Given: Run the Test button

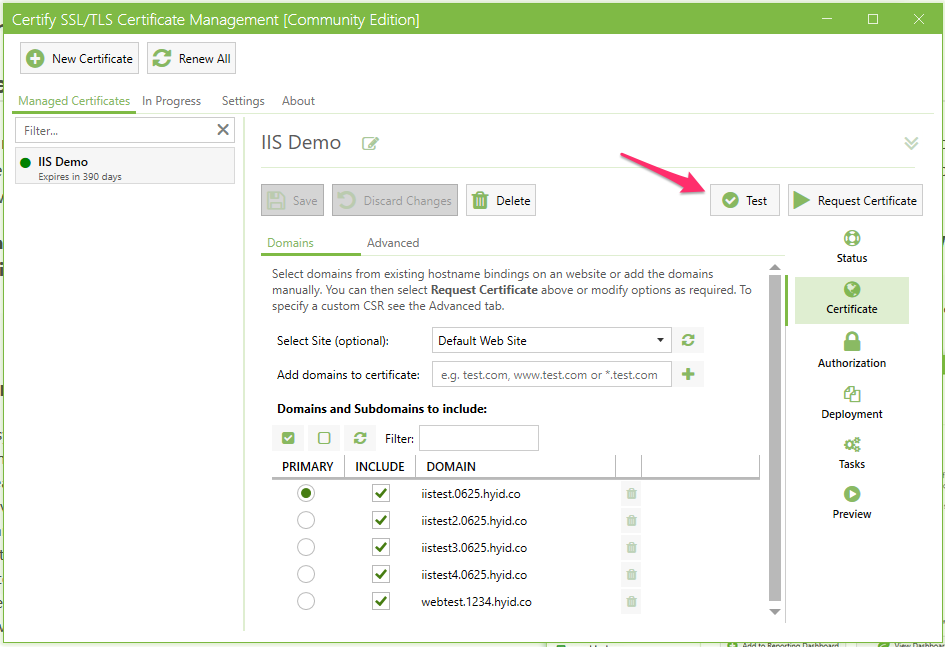Looking at the screenshot, I should (745, 200).
